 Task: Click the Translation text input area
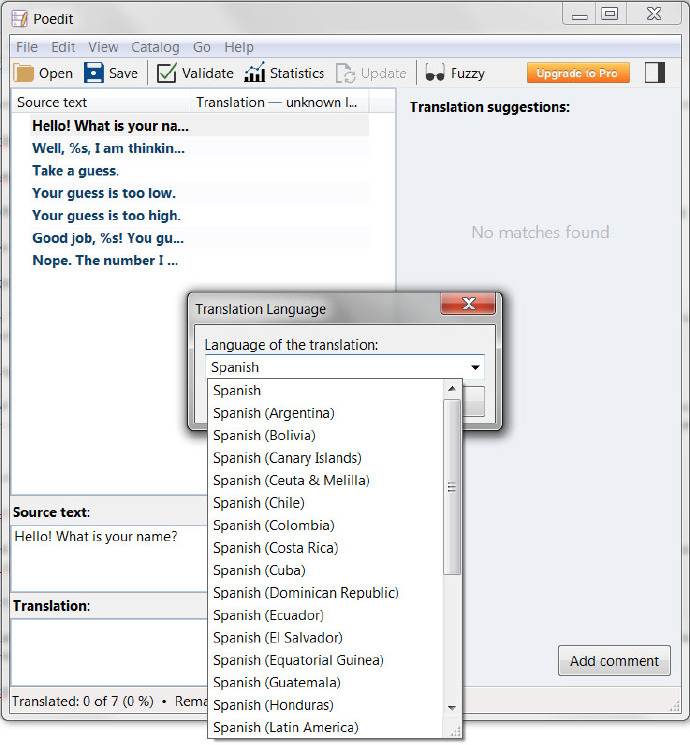pyautogui.click(x=109, y=652)
